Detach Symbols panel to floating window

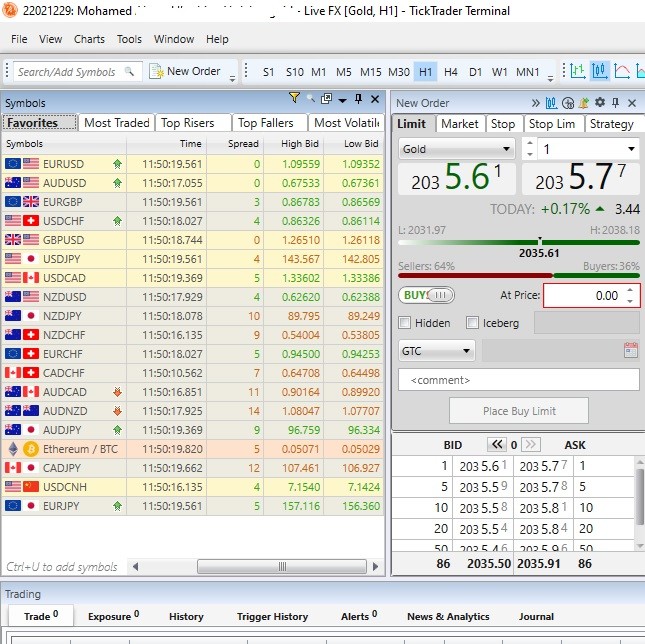(x=327, y=99)
